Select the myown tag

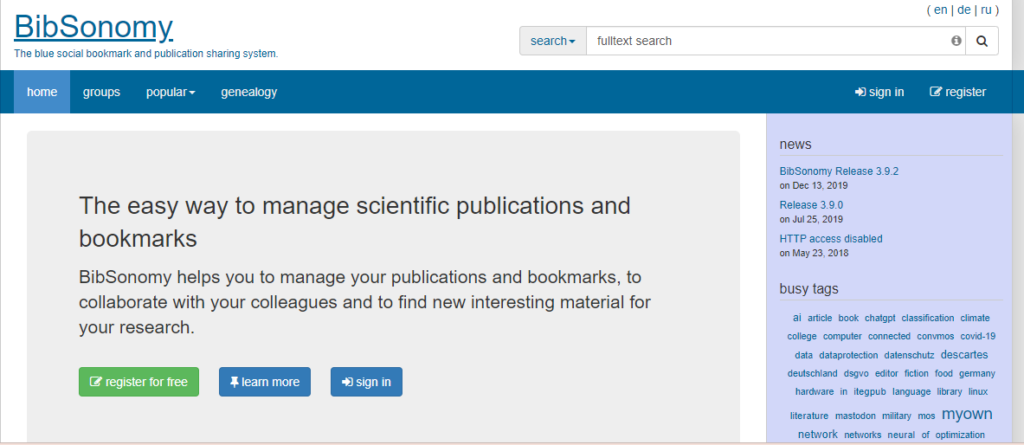[x=967, y=414]
